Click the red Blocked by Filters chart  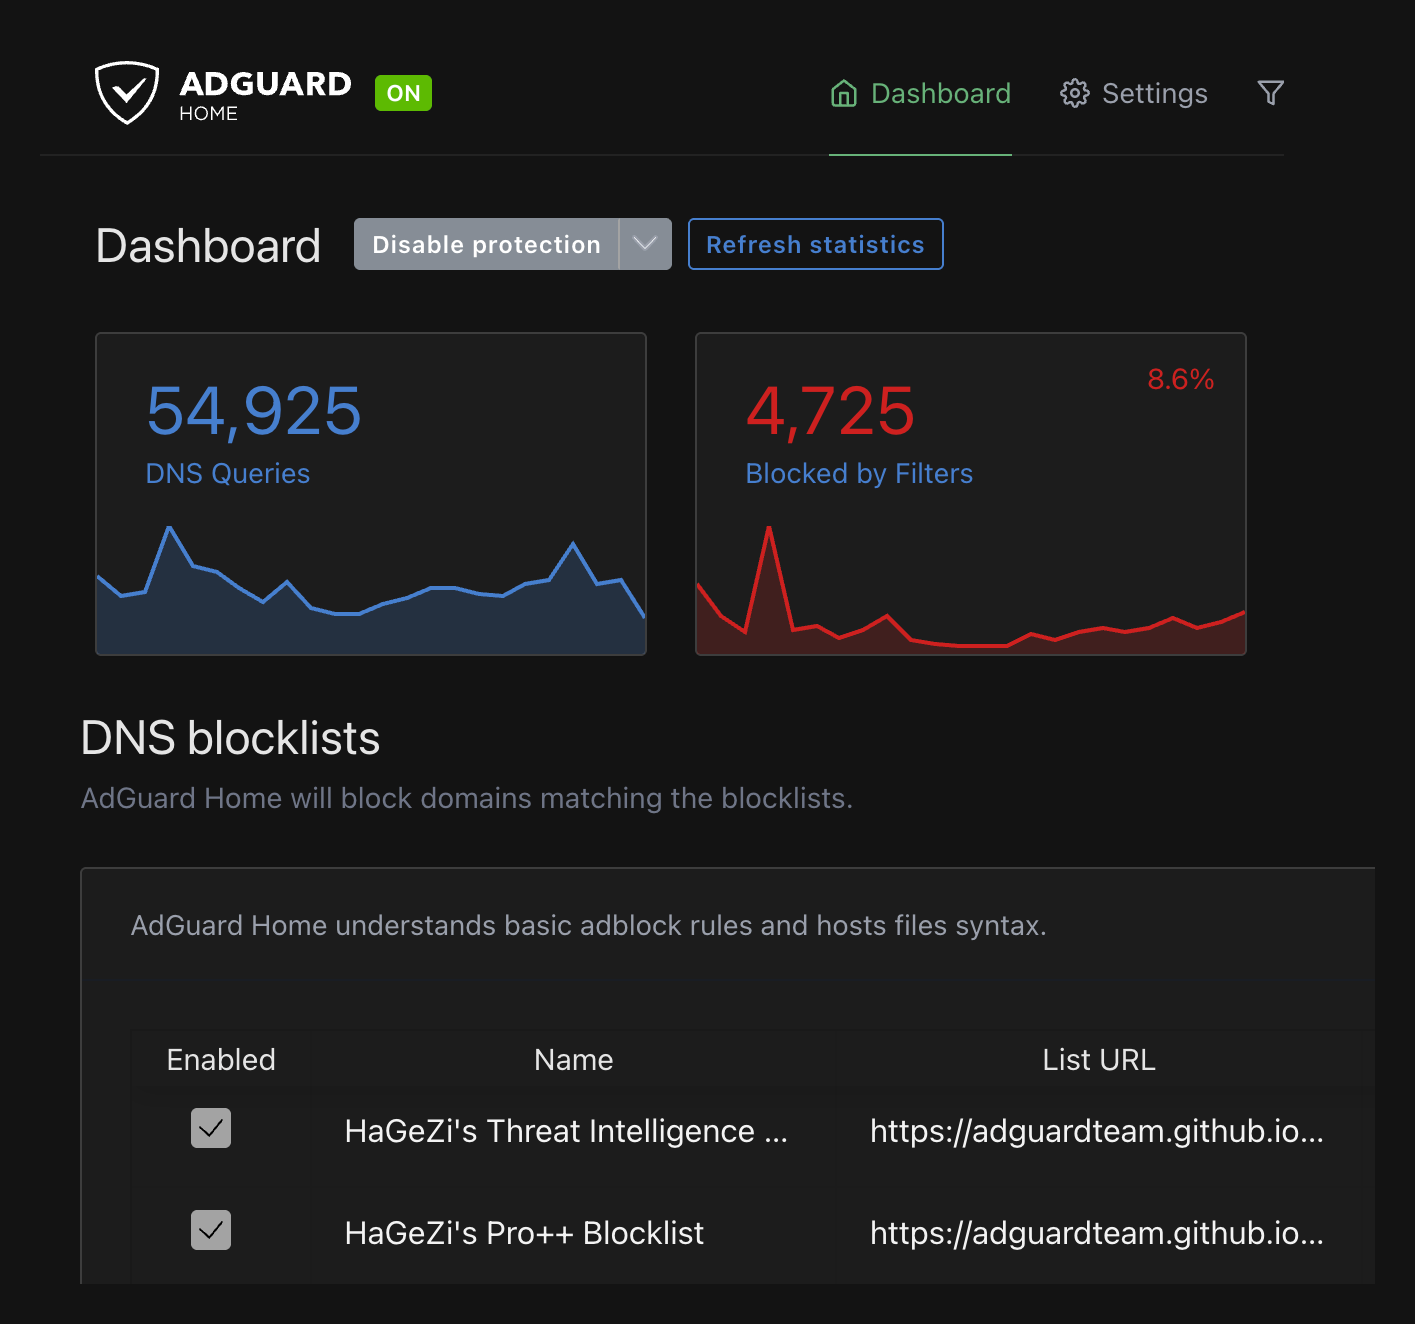(971, 590)
